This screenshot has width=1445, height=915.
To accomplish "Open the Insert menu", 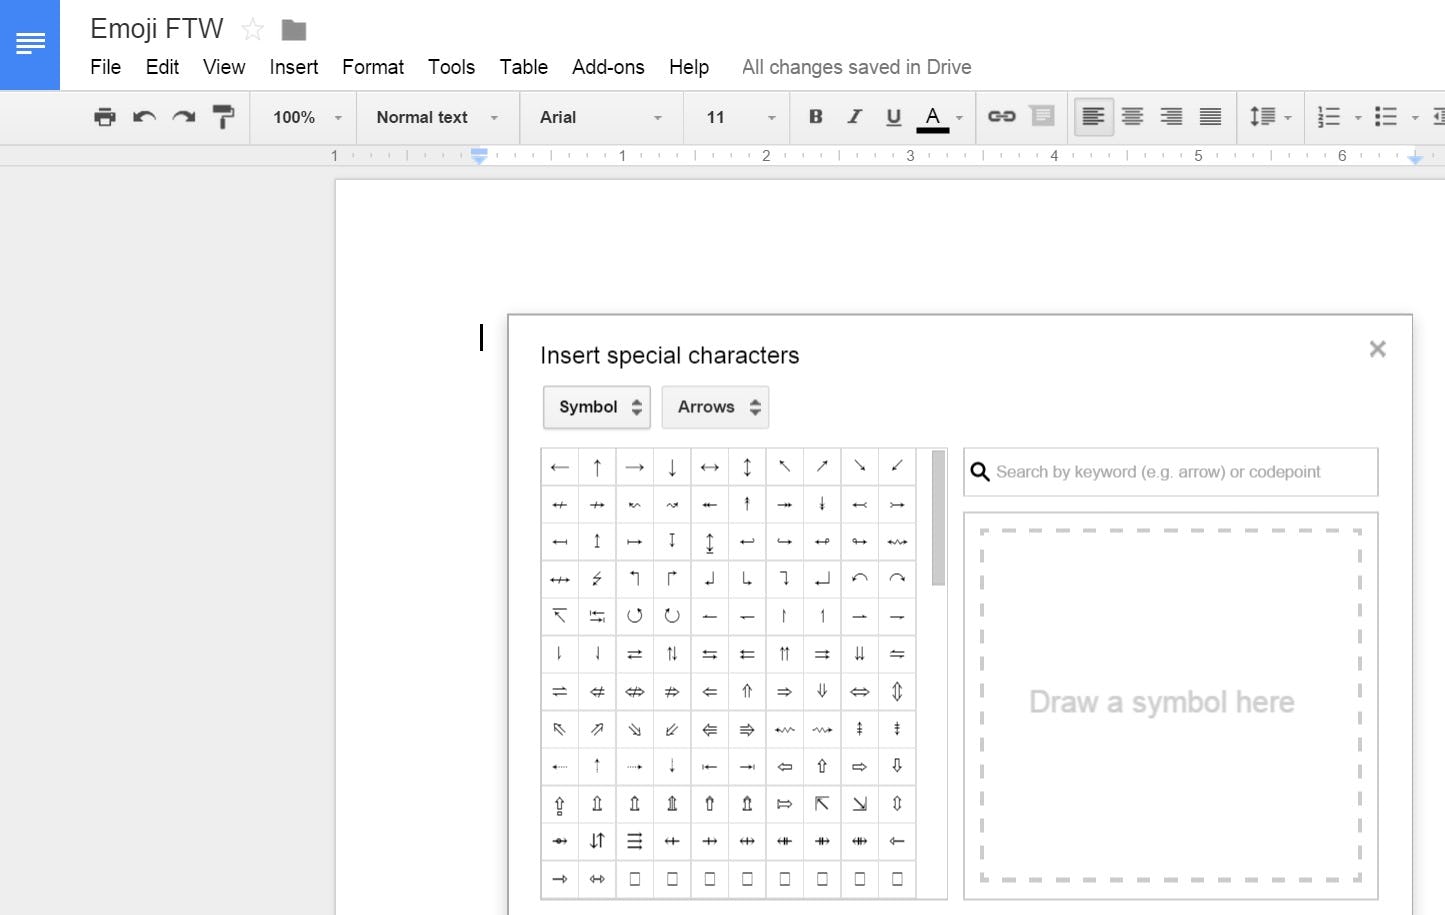I will click(293, 67).
